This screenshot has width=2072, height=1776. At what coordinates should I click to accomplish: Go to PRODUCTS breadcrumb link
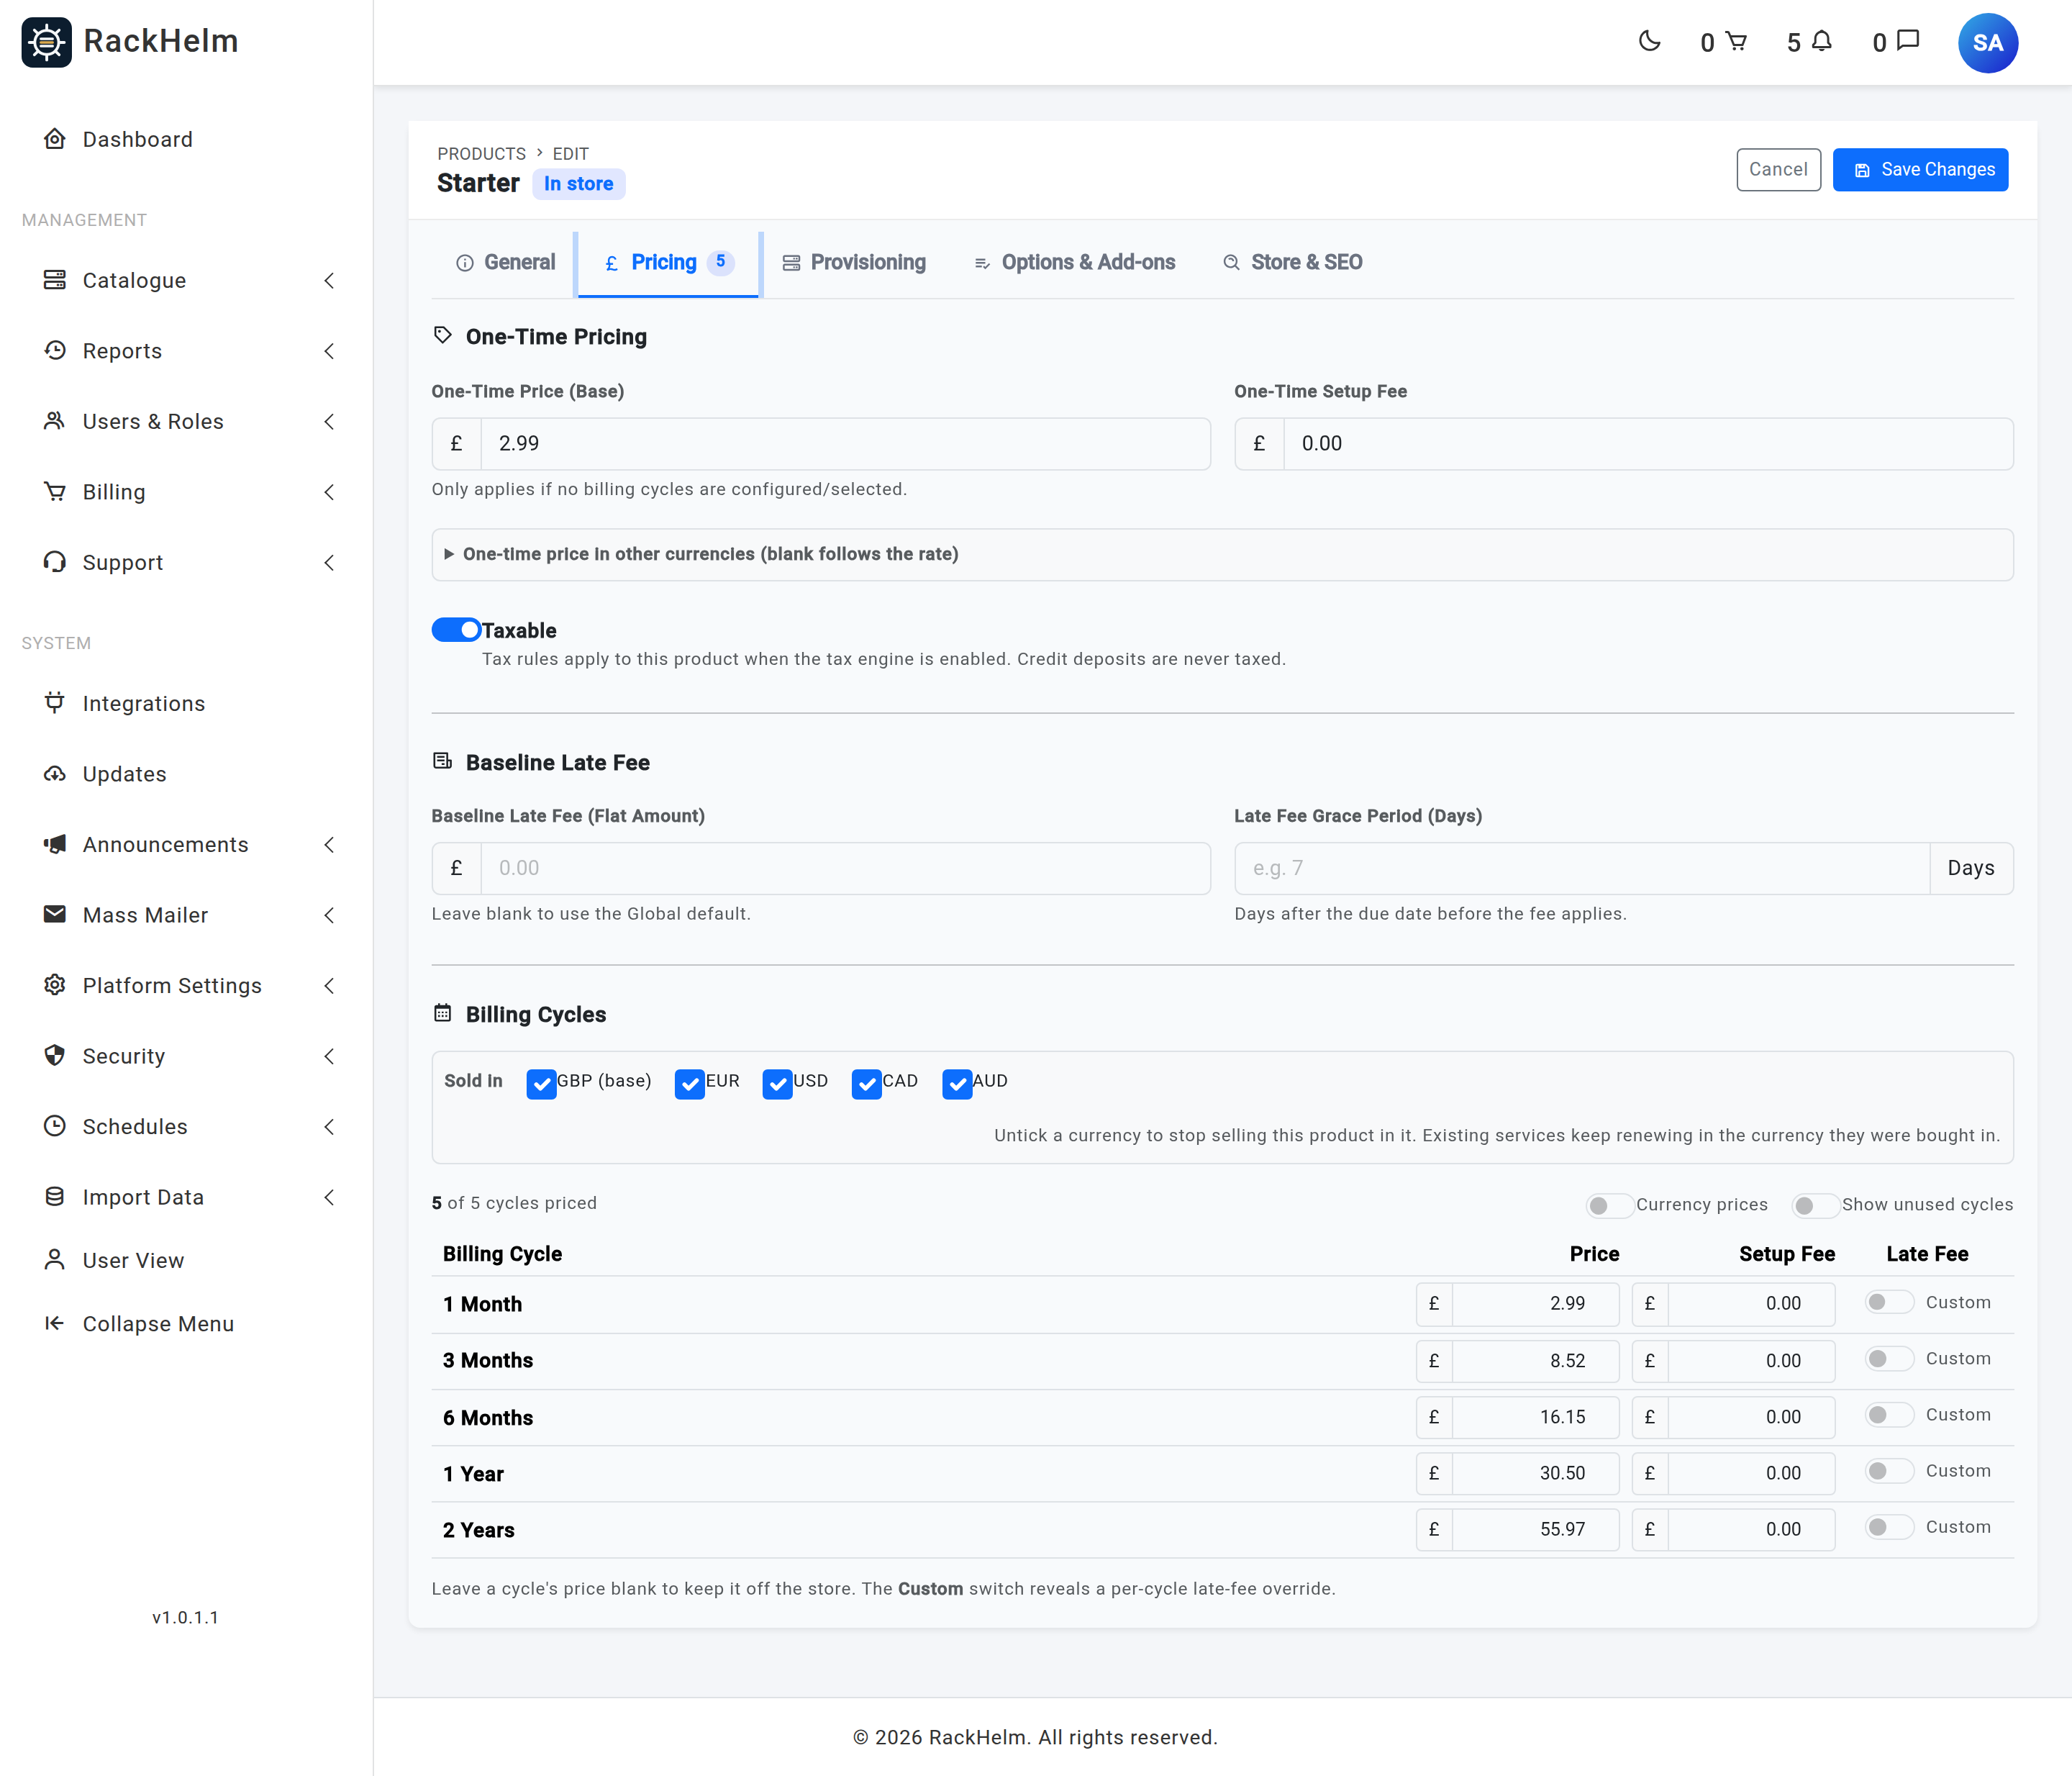click(481, 153)
